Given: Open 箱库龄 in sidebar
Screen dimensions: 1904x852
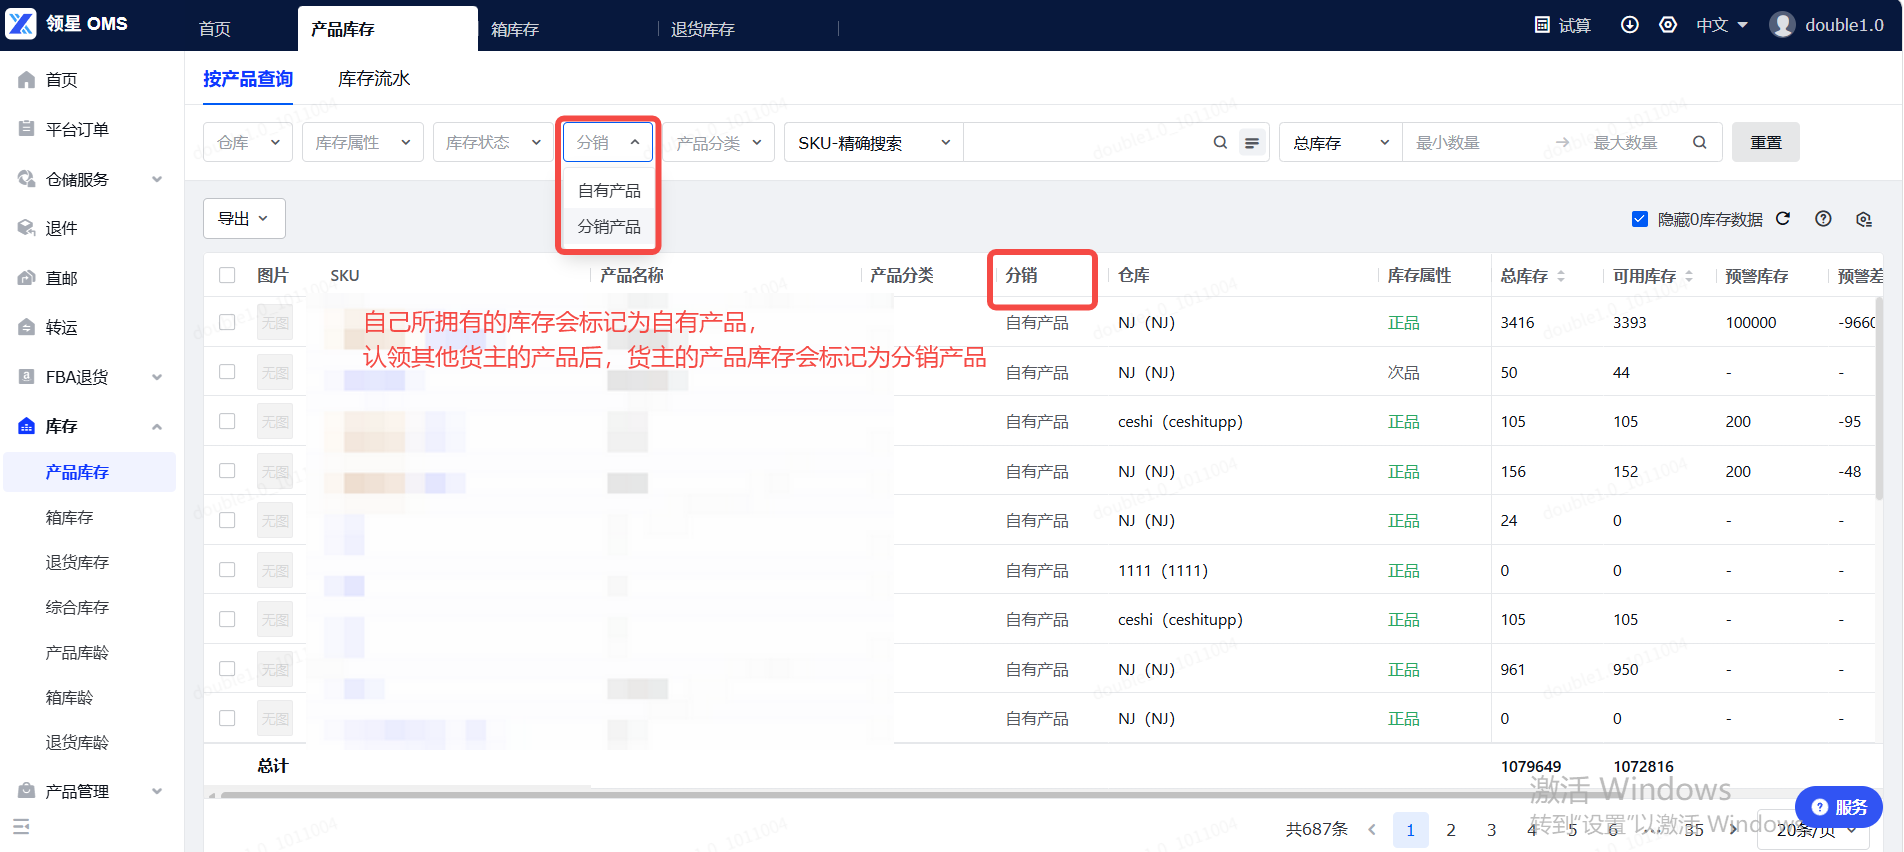Looking at the screenshot, I should [x=69, y=697].
